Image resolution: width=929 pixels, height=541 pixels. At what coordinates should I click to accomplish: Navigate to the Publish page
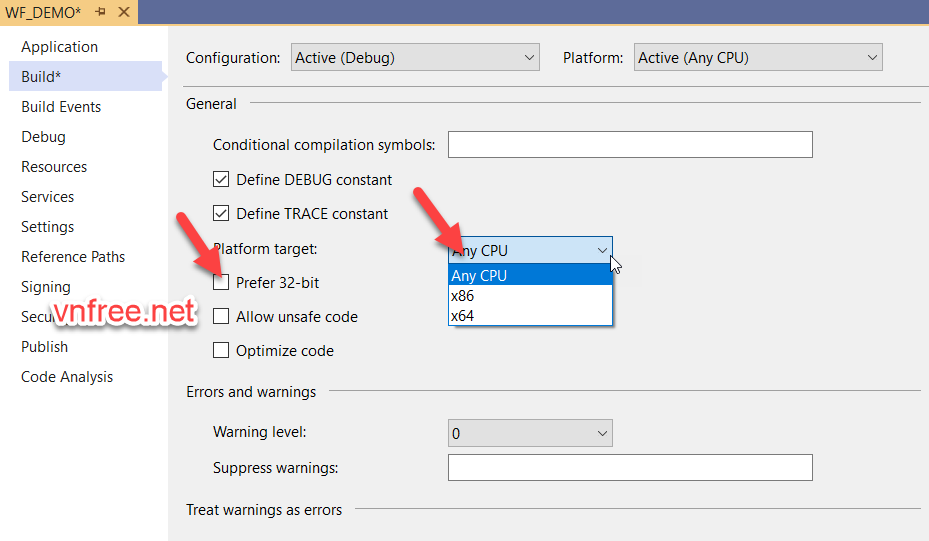45,347
